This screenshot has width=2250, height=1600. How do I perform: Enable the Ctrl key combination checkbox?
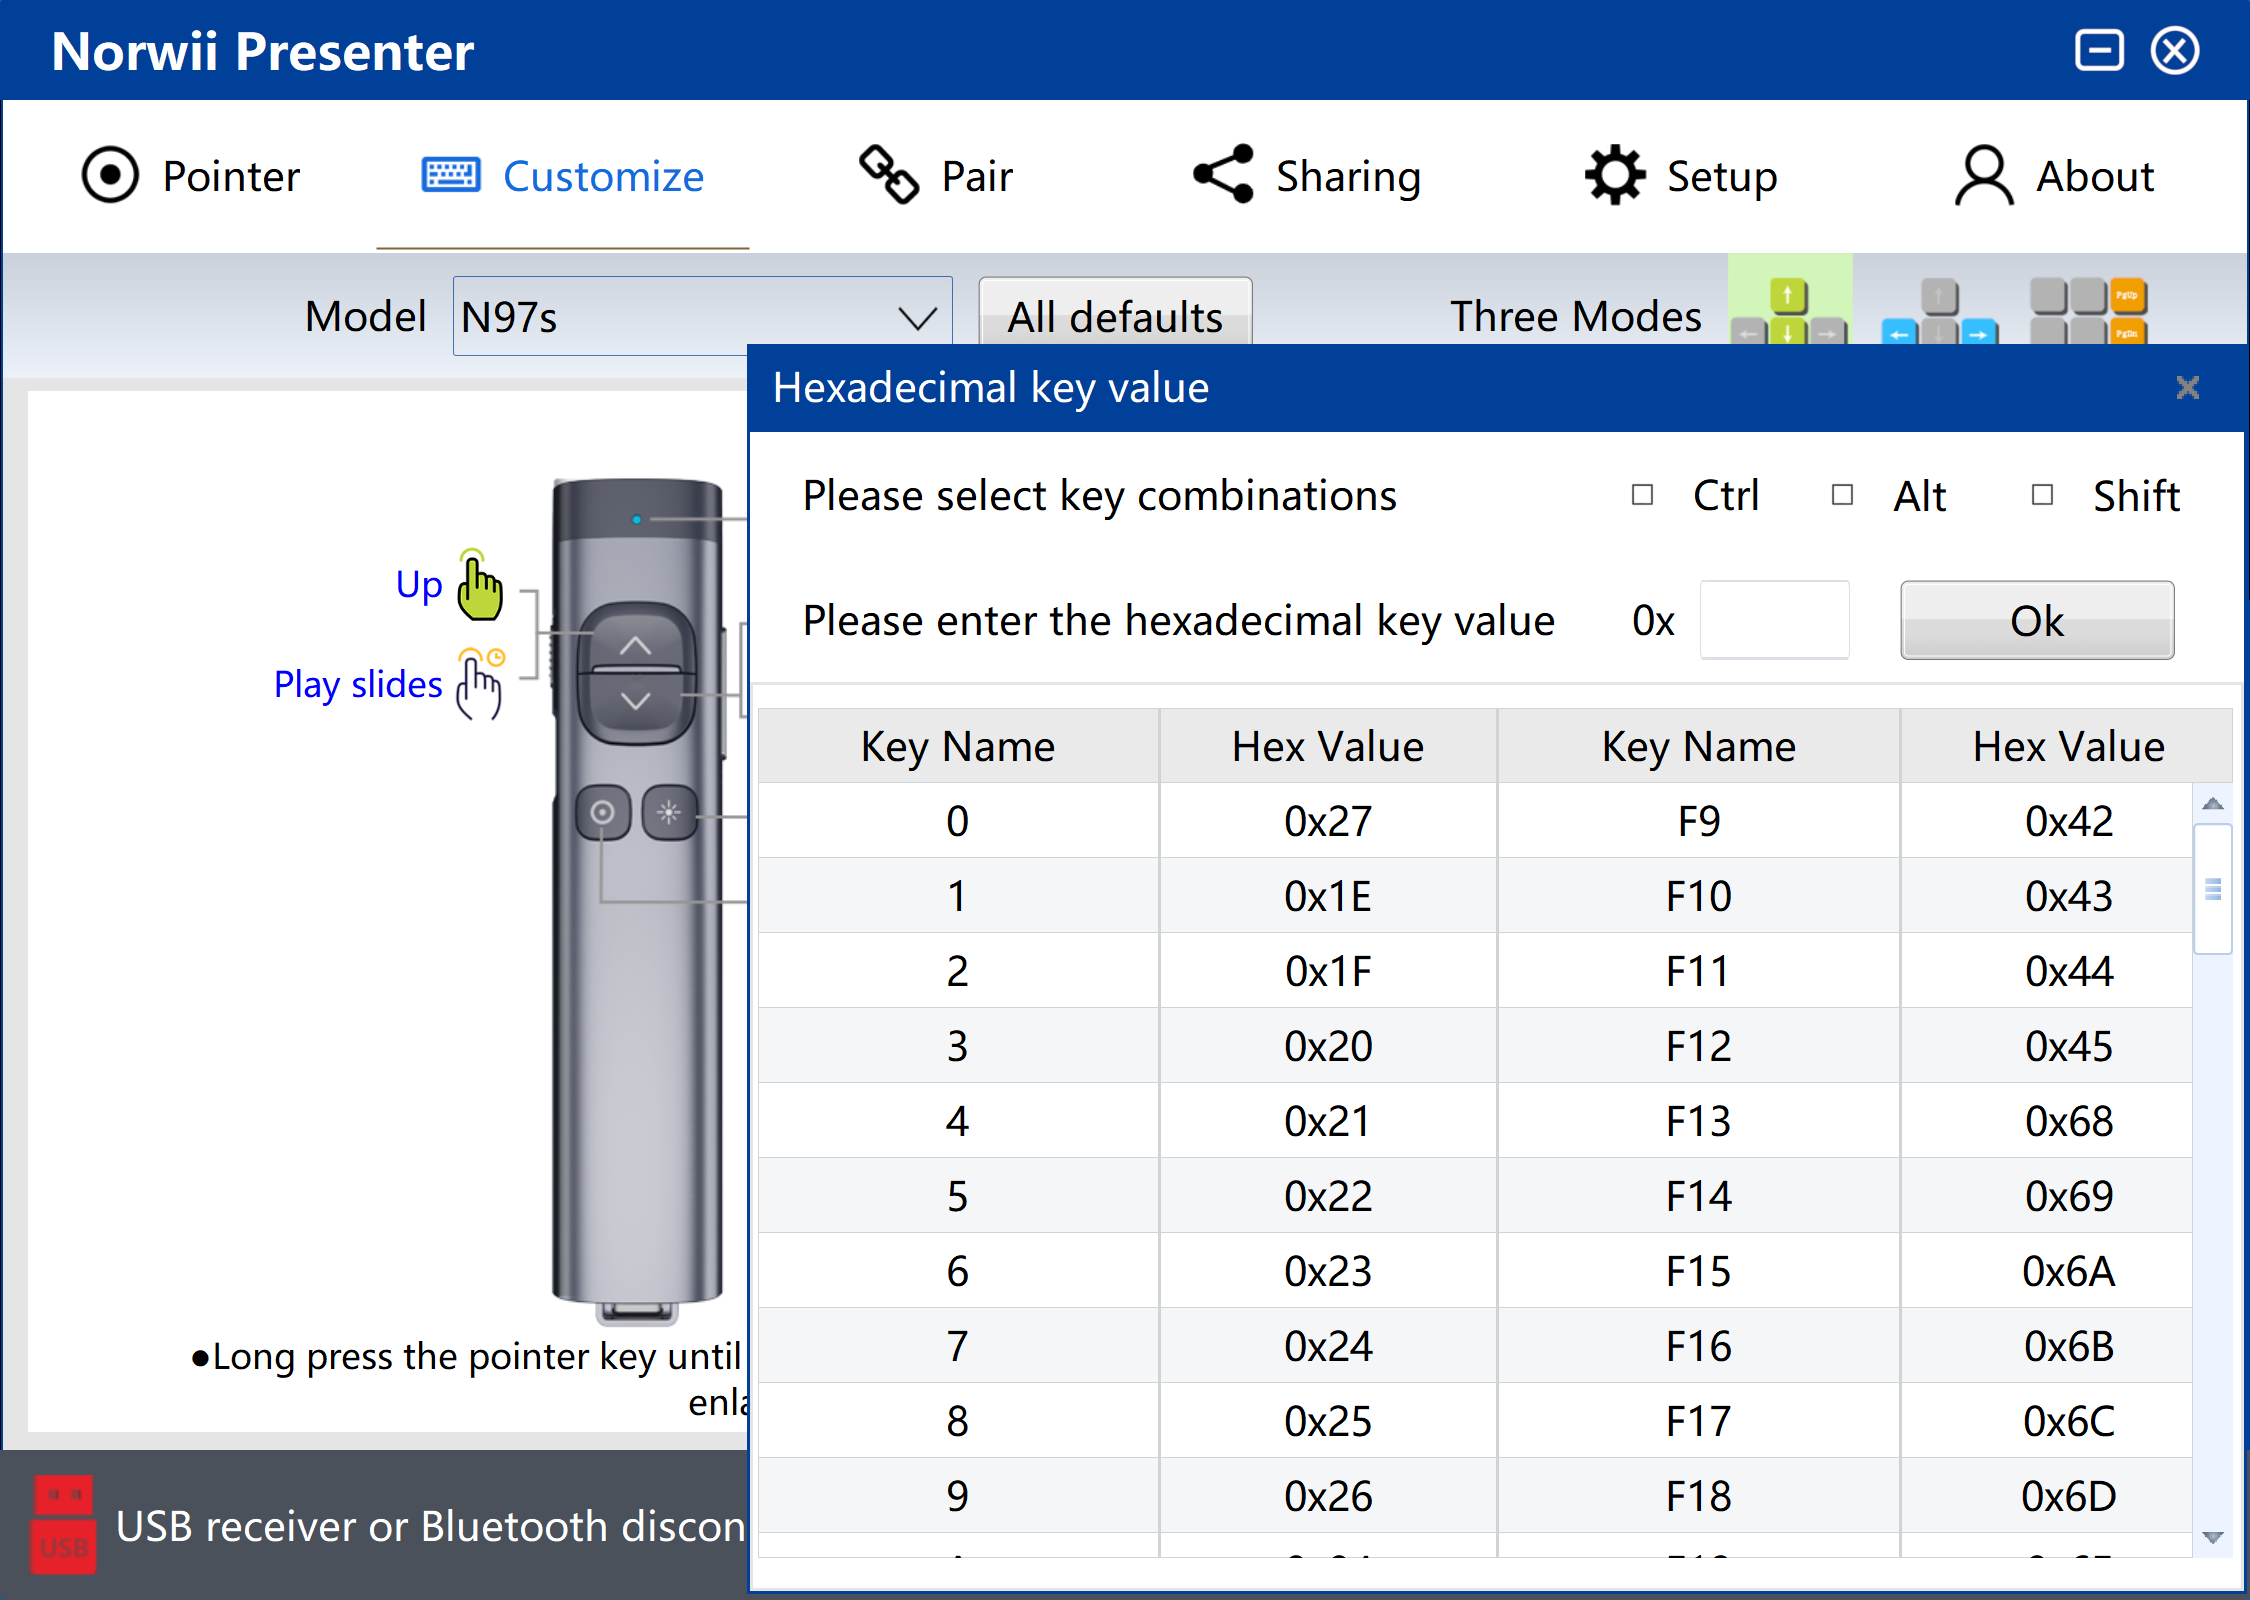tap(1642, 495)
